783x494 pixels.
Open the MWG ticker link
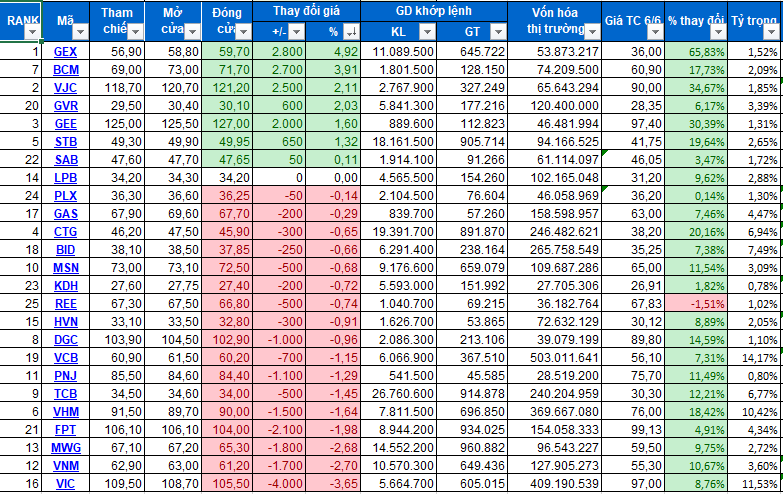tap(66, 448)
